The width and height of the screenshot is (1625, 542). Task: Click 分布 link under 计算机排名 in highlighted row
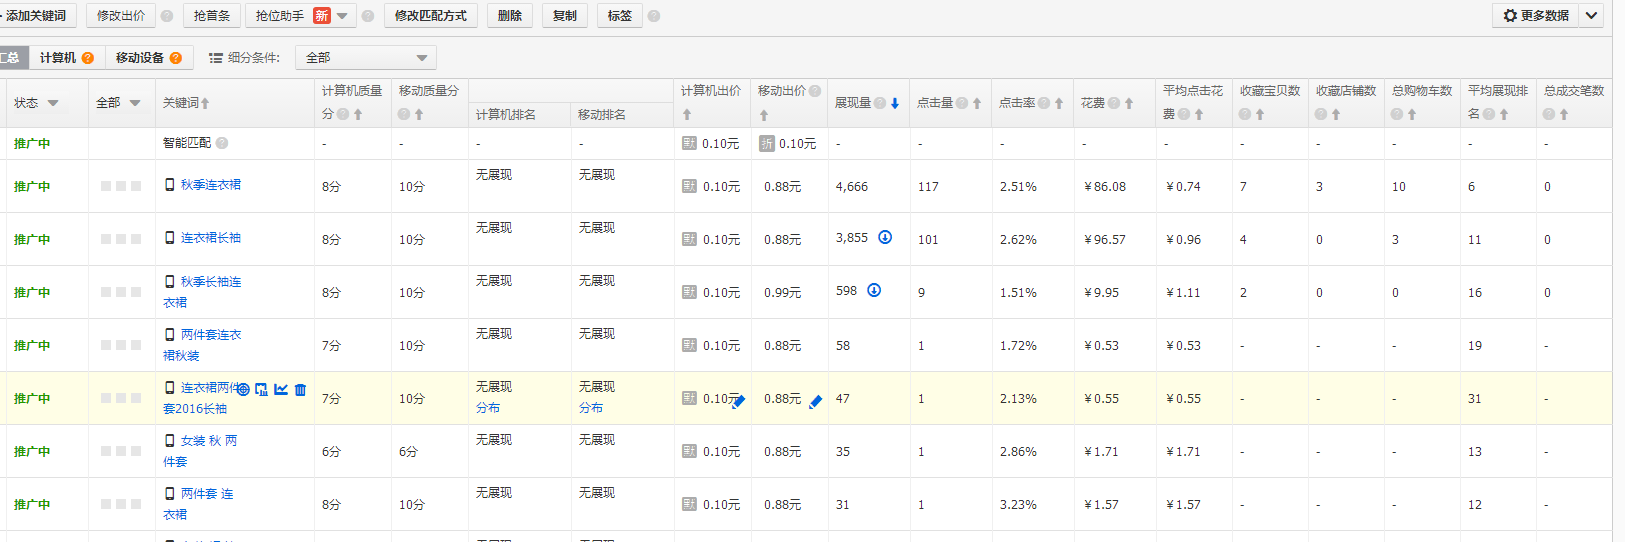click(488, 408)
